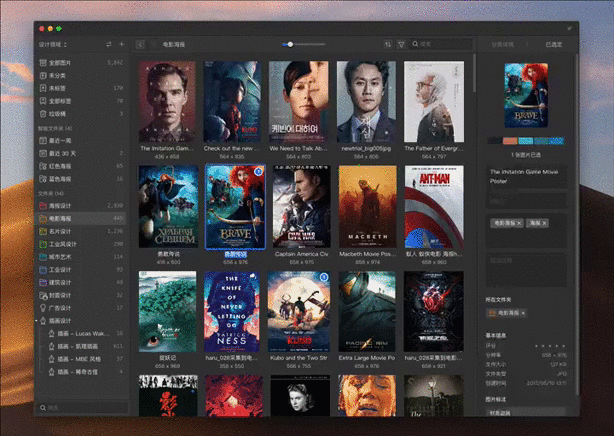
Task: Select The Imitation Game poster thumbnail
Action: pos(167,102)
